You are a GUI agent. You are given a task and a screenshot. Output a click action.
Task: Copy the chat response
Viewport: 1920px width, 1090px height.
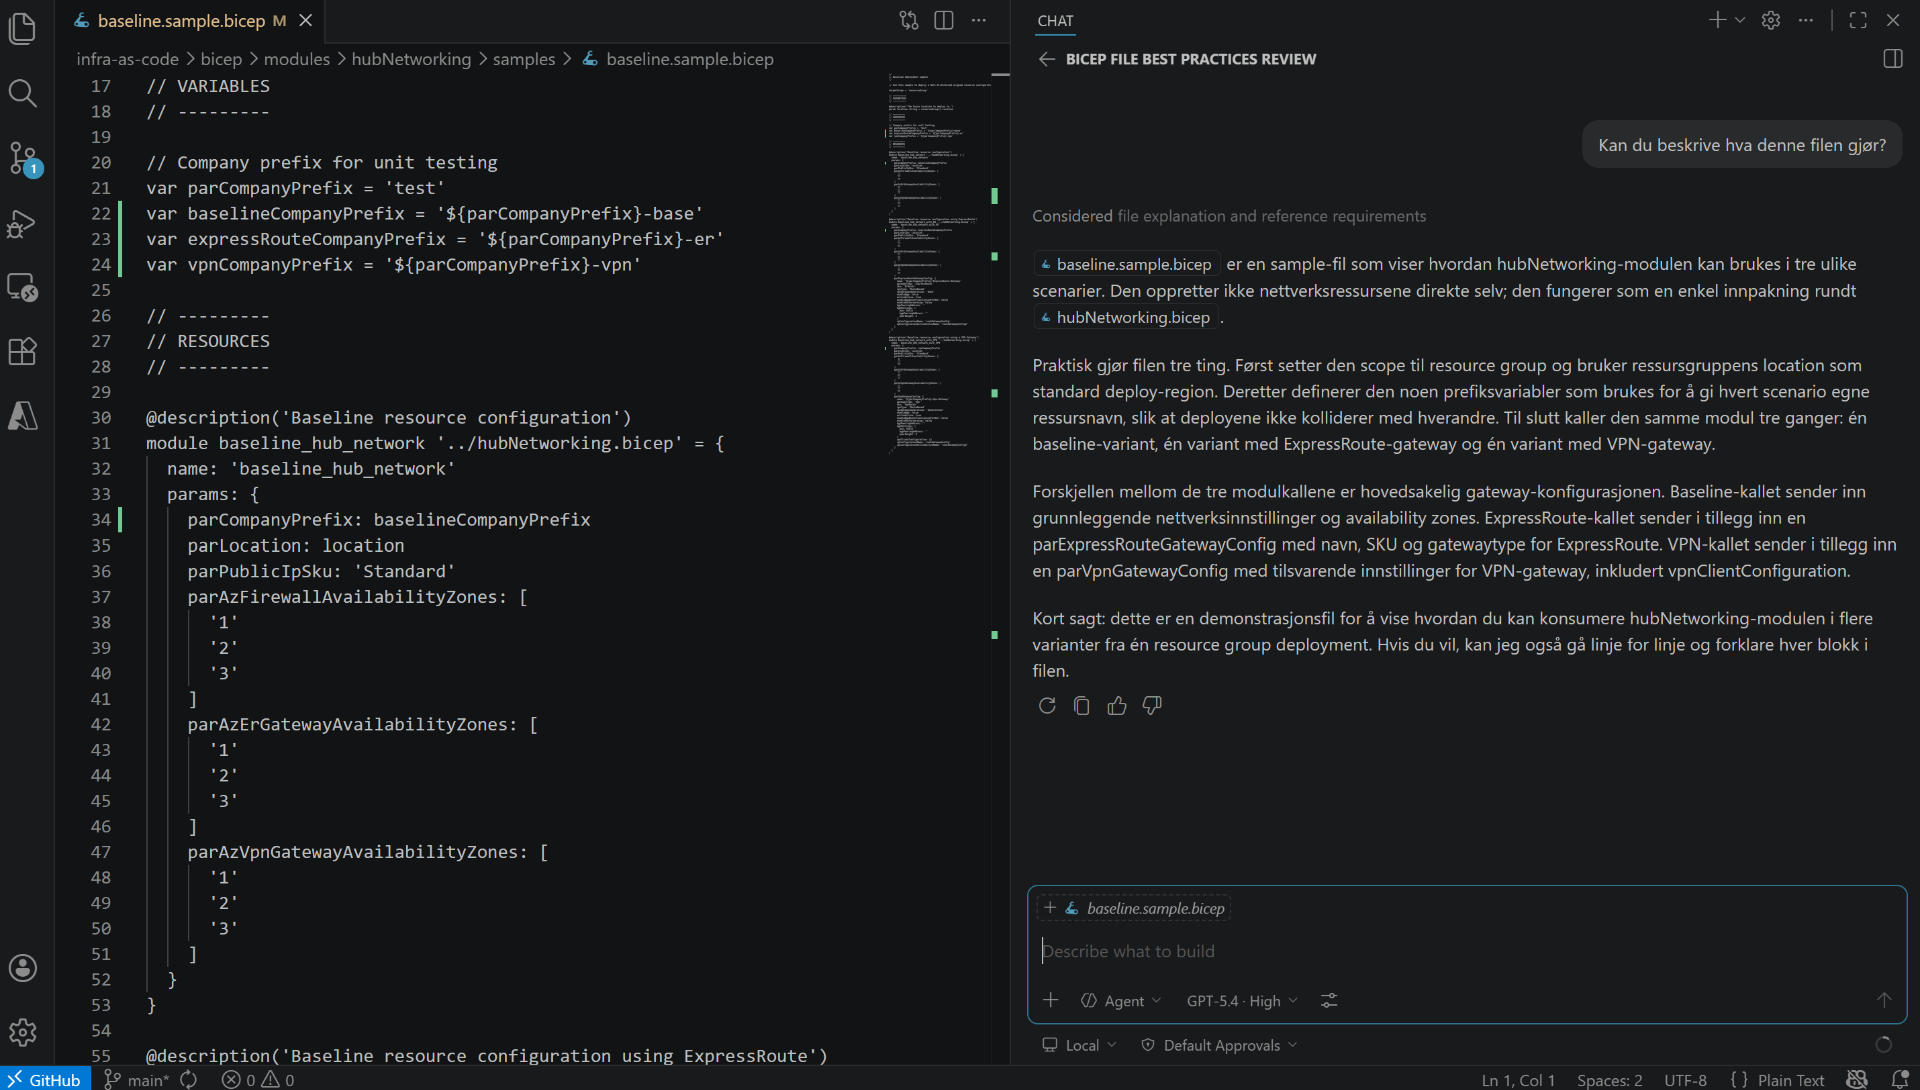1082,706
